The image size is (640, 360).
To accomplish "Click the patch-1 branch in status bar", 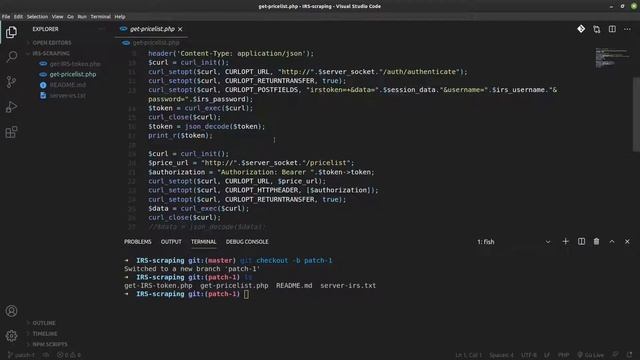I will 21,355.
